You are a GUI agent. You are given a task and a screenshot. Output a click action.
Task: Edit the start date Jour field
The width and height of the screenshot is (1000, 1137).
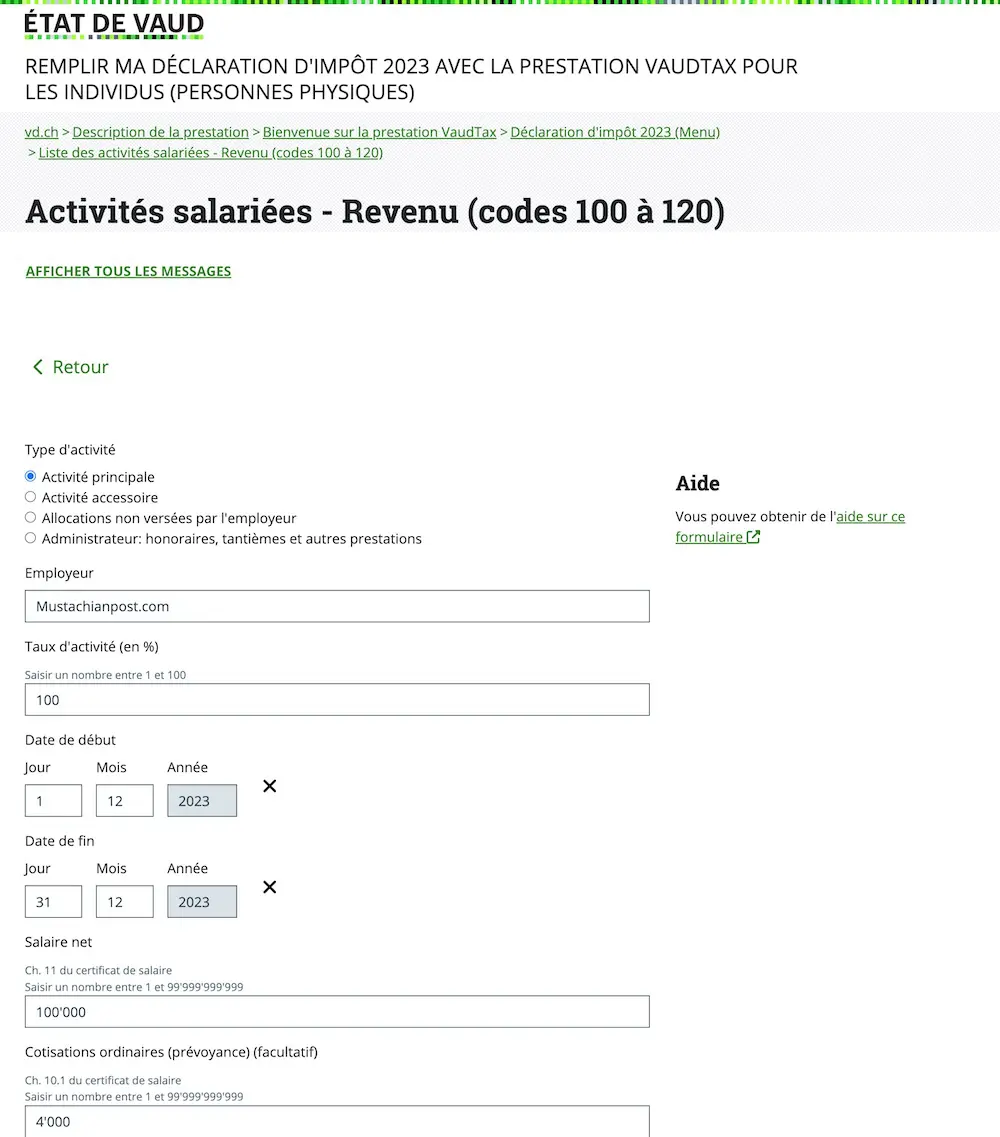click(x=53, y=801)
